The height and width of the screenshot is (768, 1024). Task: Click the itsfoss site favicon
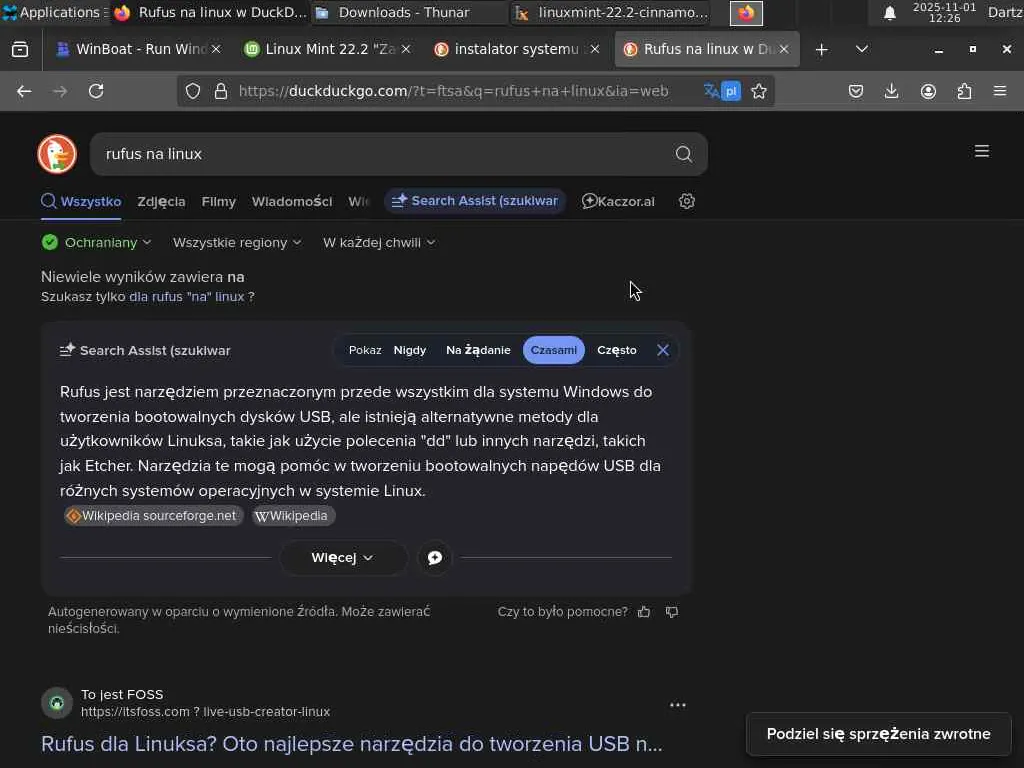pos(57,703)
